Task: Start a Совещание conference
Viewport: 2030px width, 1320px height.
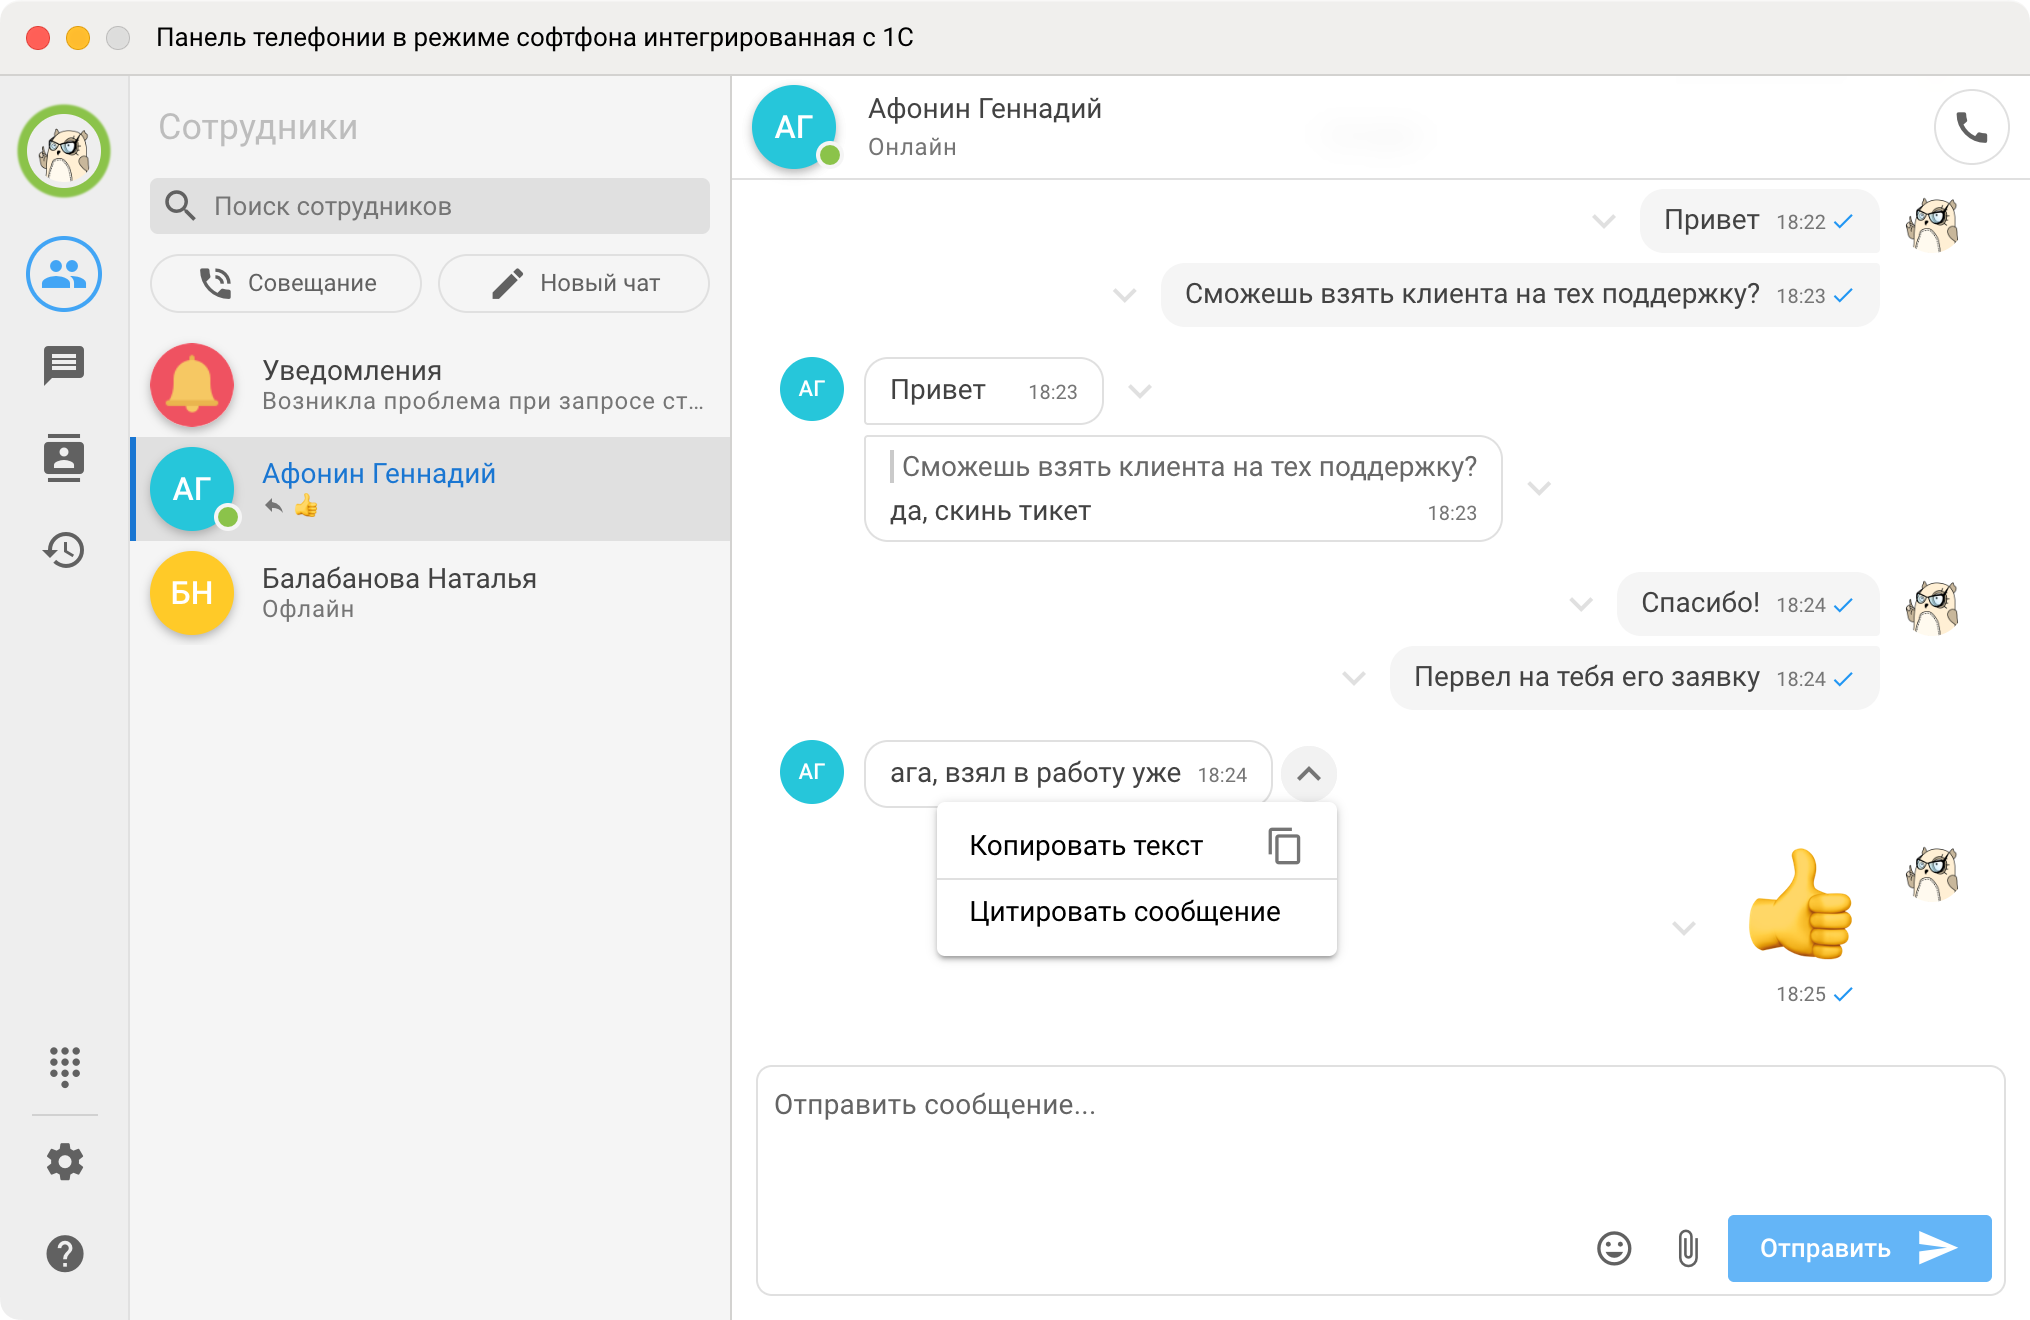Action: coord(286,283)
